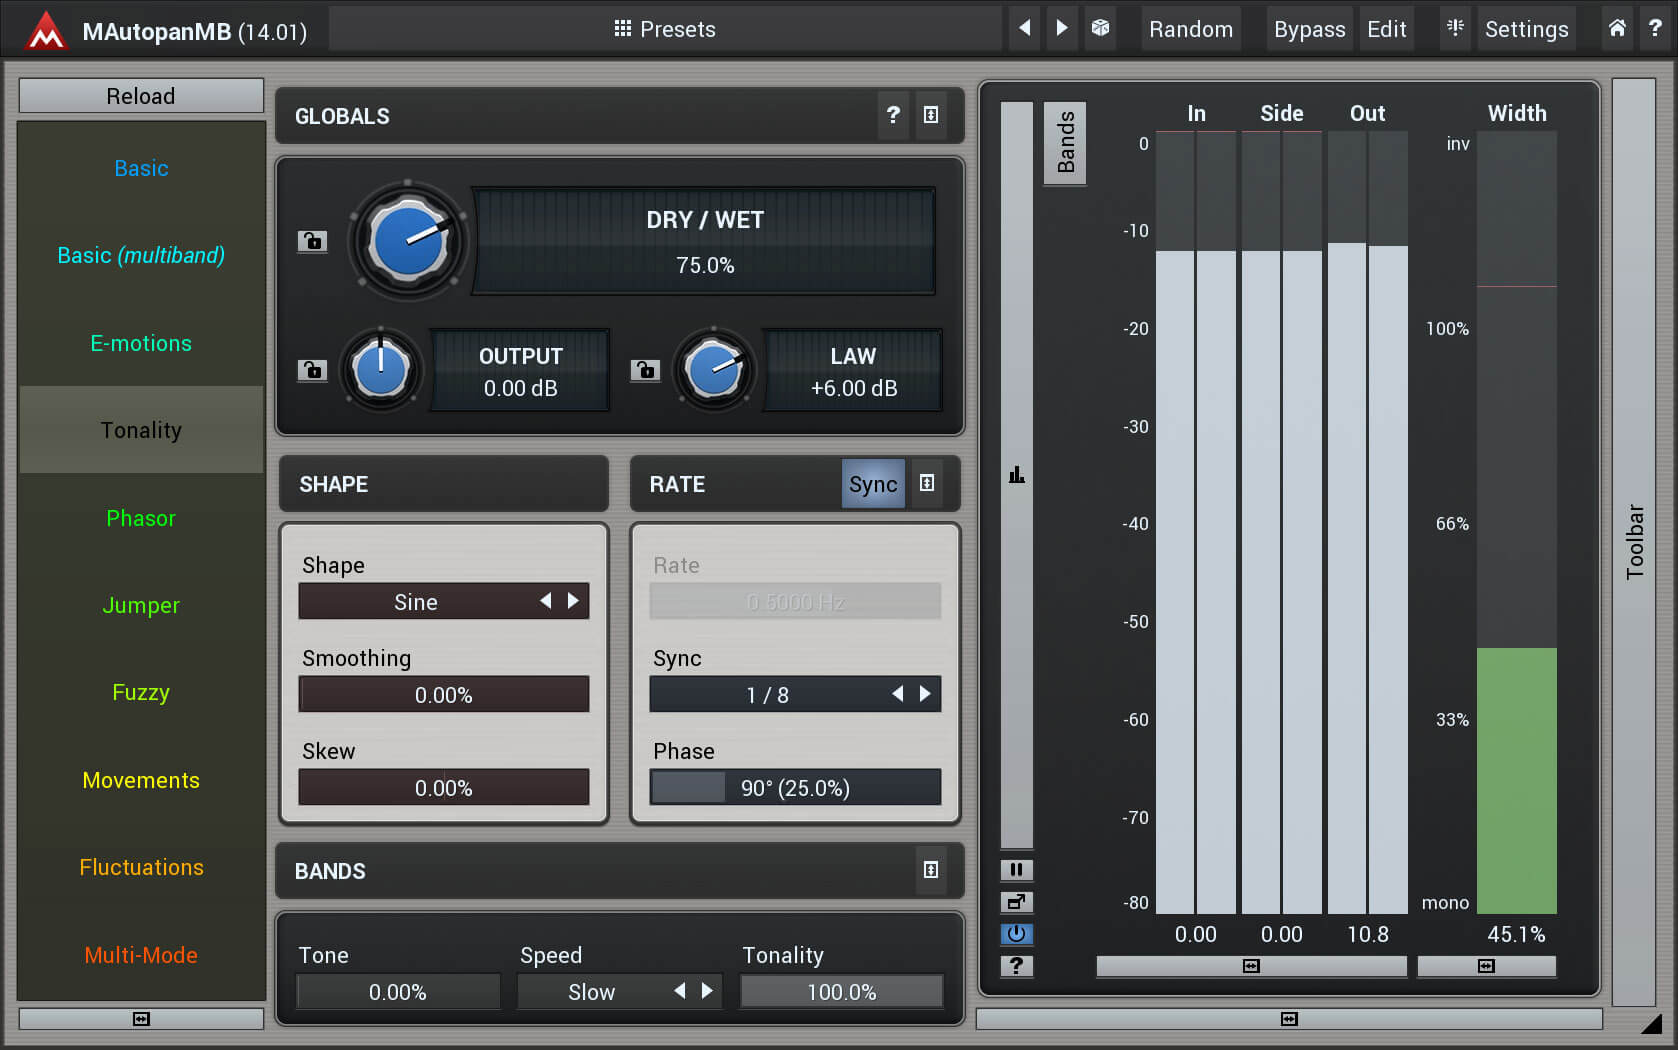Collapse preset list bar under sidebar
Viewport: 1678px width, 1050px height.
141,1018
